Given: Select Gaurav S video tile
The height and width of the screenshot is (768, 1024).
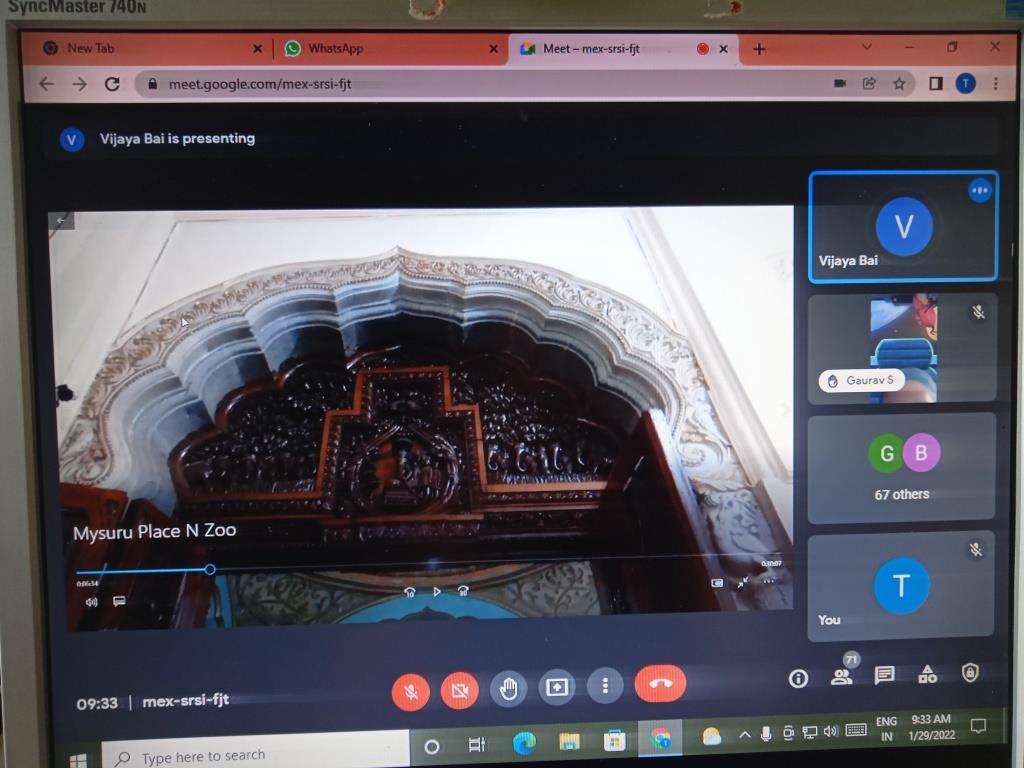Looking at the screenshot, I should pos(902,348).
